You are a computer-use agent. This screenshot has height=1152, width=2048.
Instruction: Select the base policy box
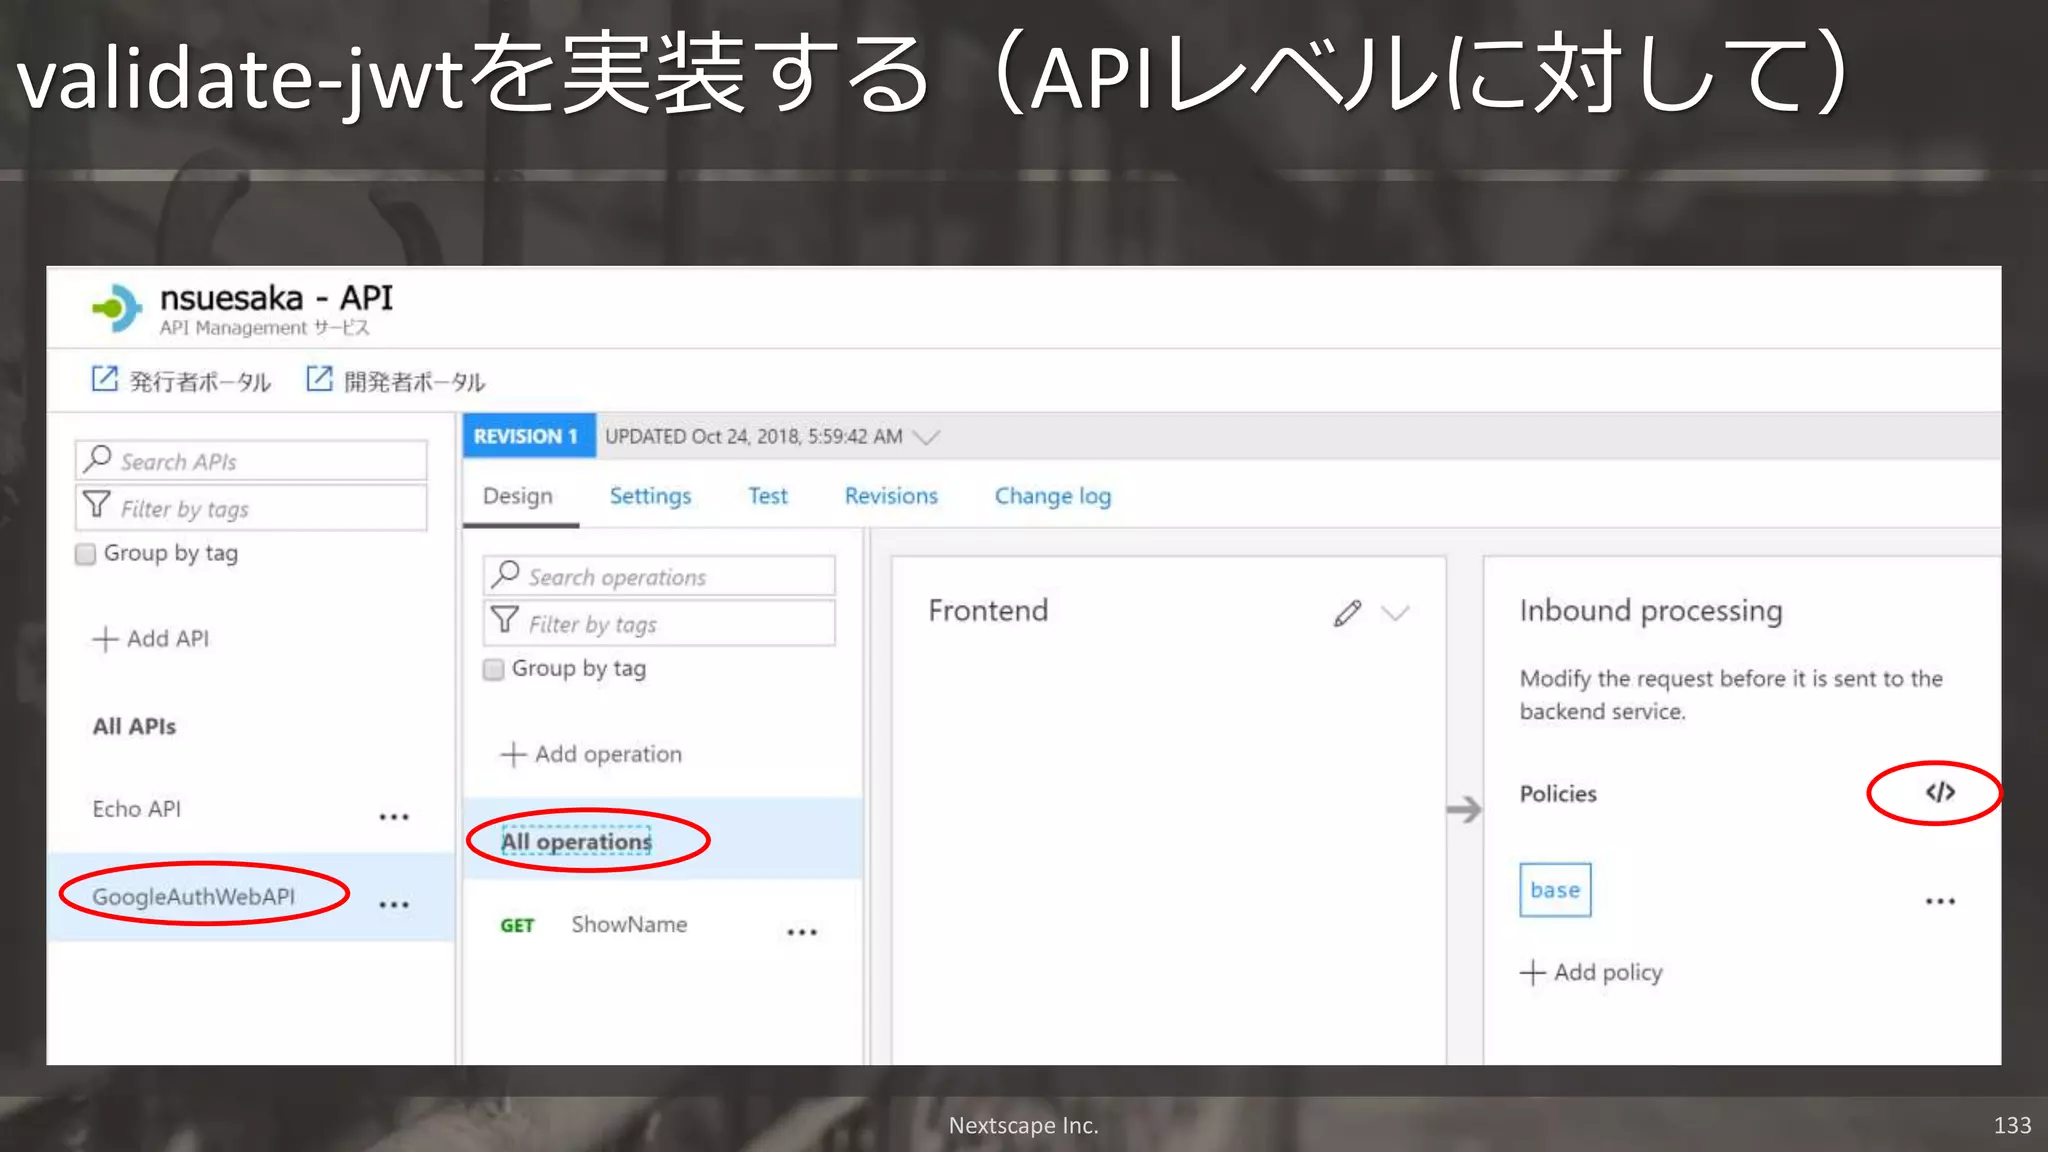click(x=1555, y=890)
